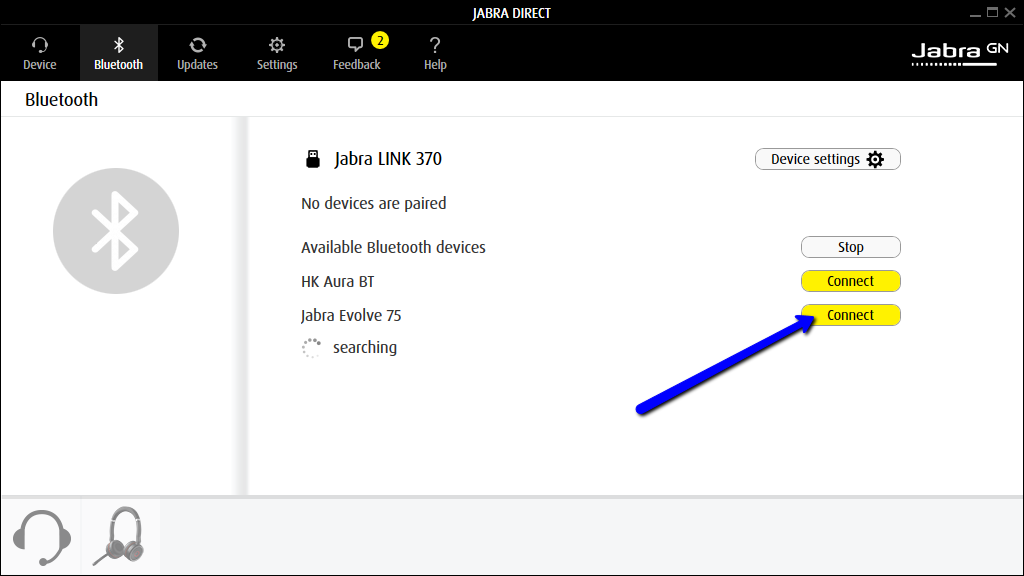Connect to HK Aura BT
The height and width of the screenshot is (576, 1024).
(x=850, y=281)
